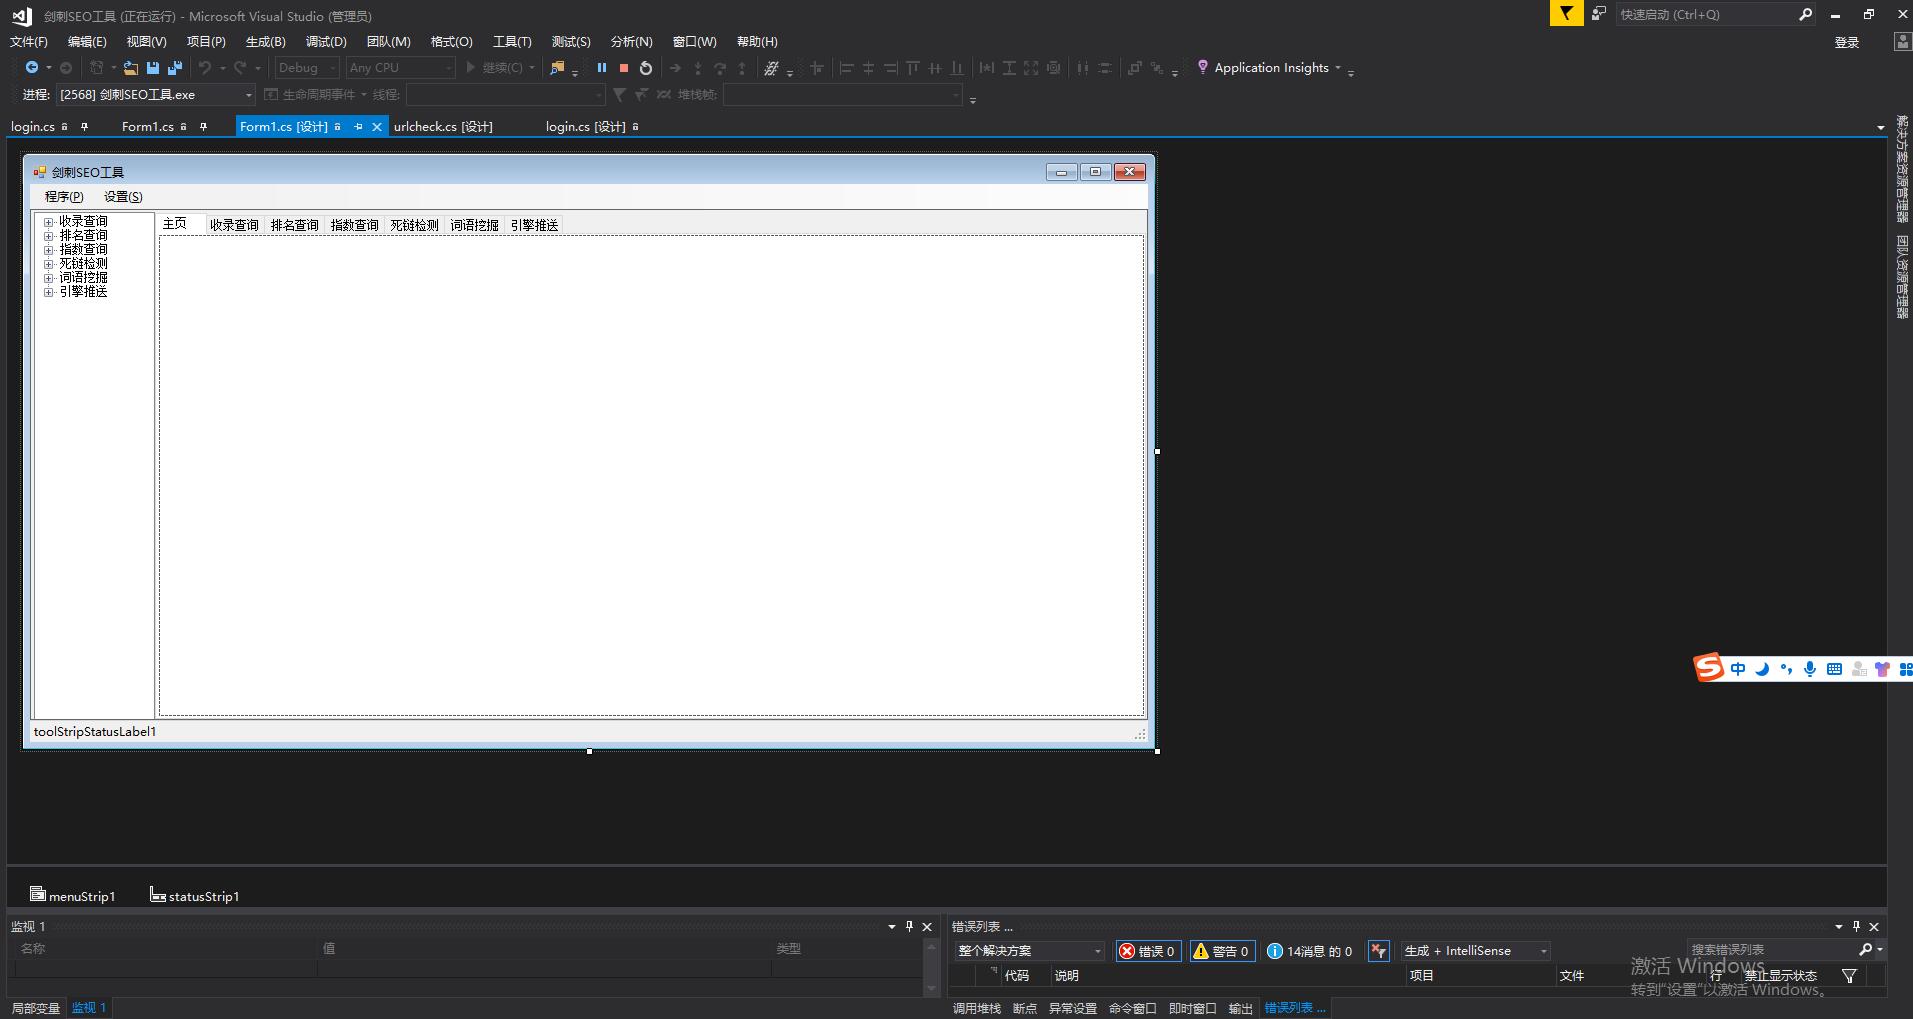Switch to the login.cs code tab
The width and height of the screenshot is (1913, 1019).
33,127
